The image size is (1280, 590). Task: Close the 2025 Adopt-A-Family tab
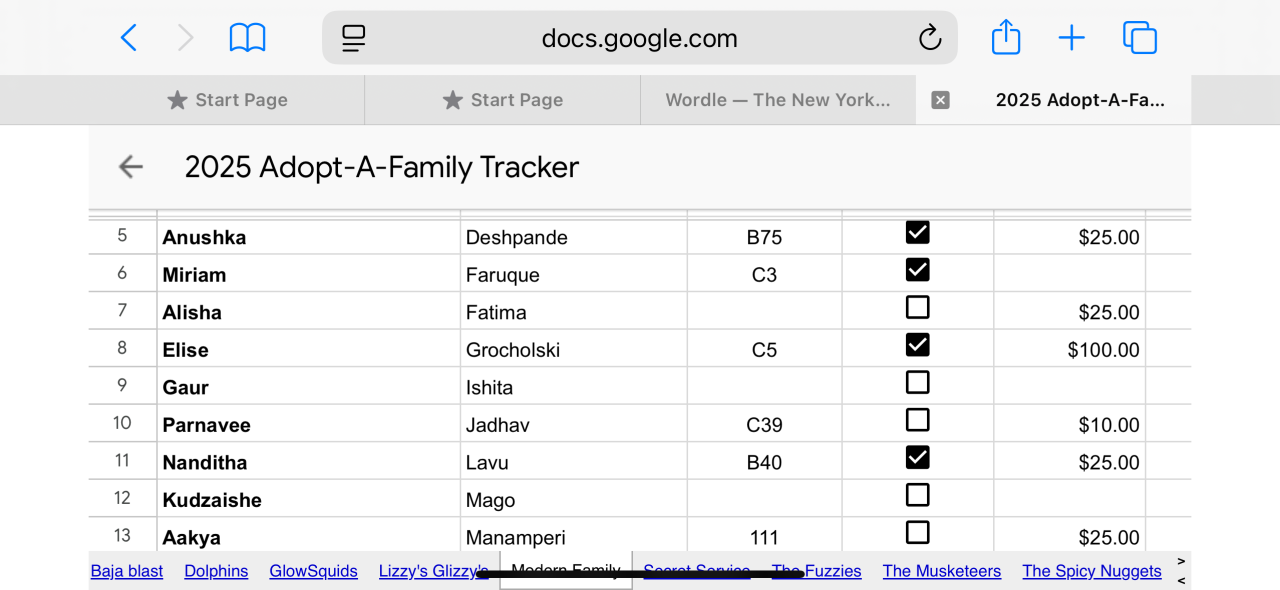pos(940,100)
